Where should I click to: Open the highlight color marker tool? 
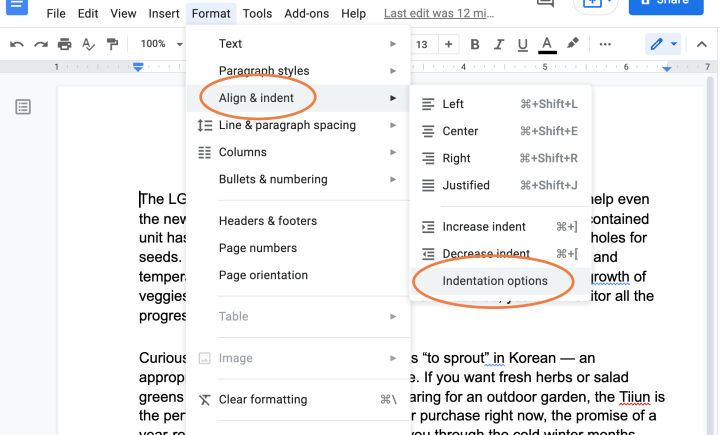(x=572, y=44)
